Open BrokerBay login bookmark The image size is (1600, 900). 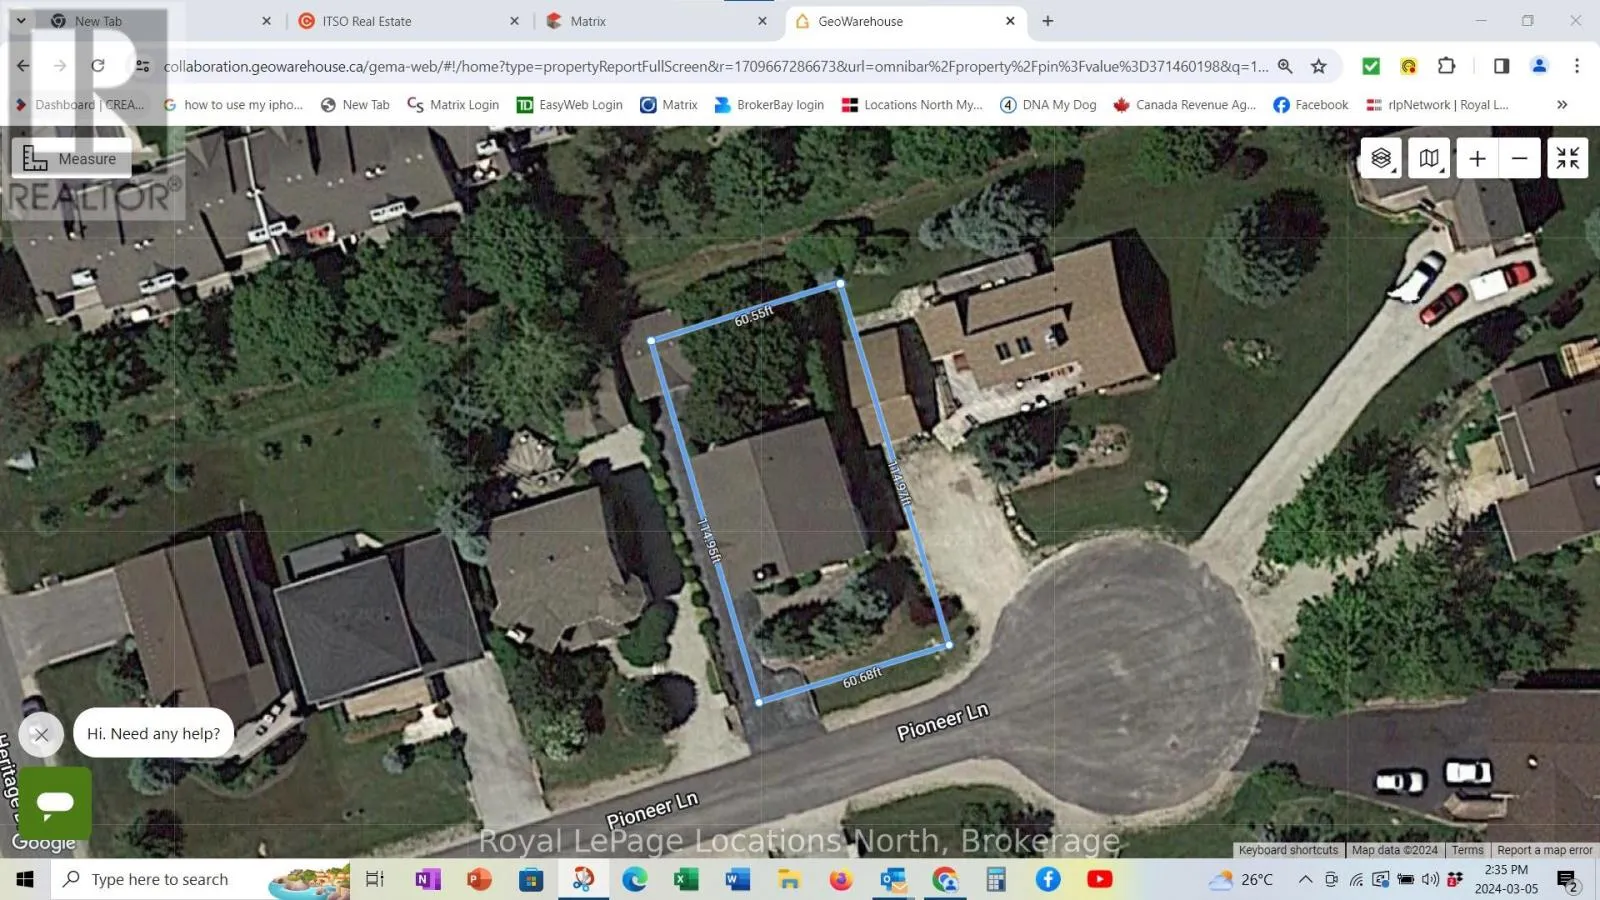[x=769, y=104]
